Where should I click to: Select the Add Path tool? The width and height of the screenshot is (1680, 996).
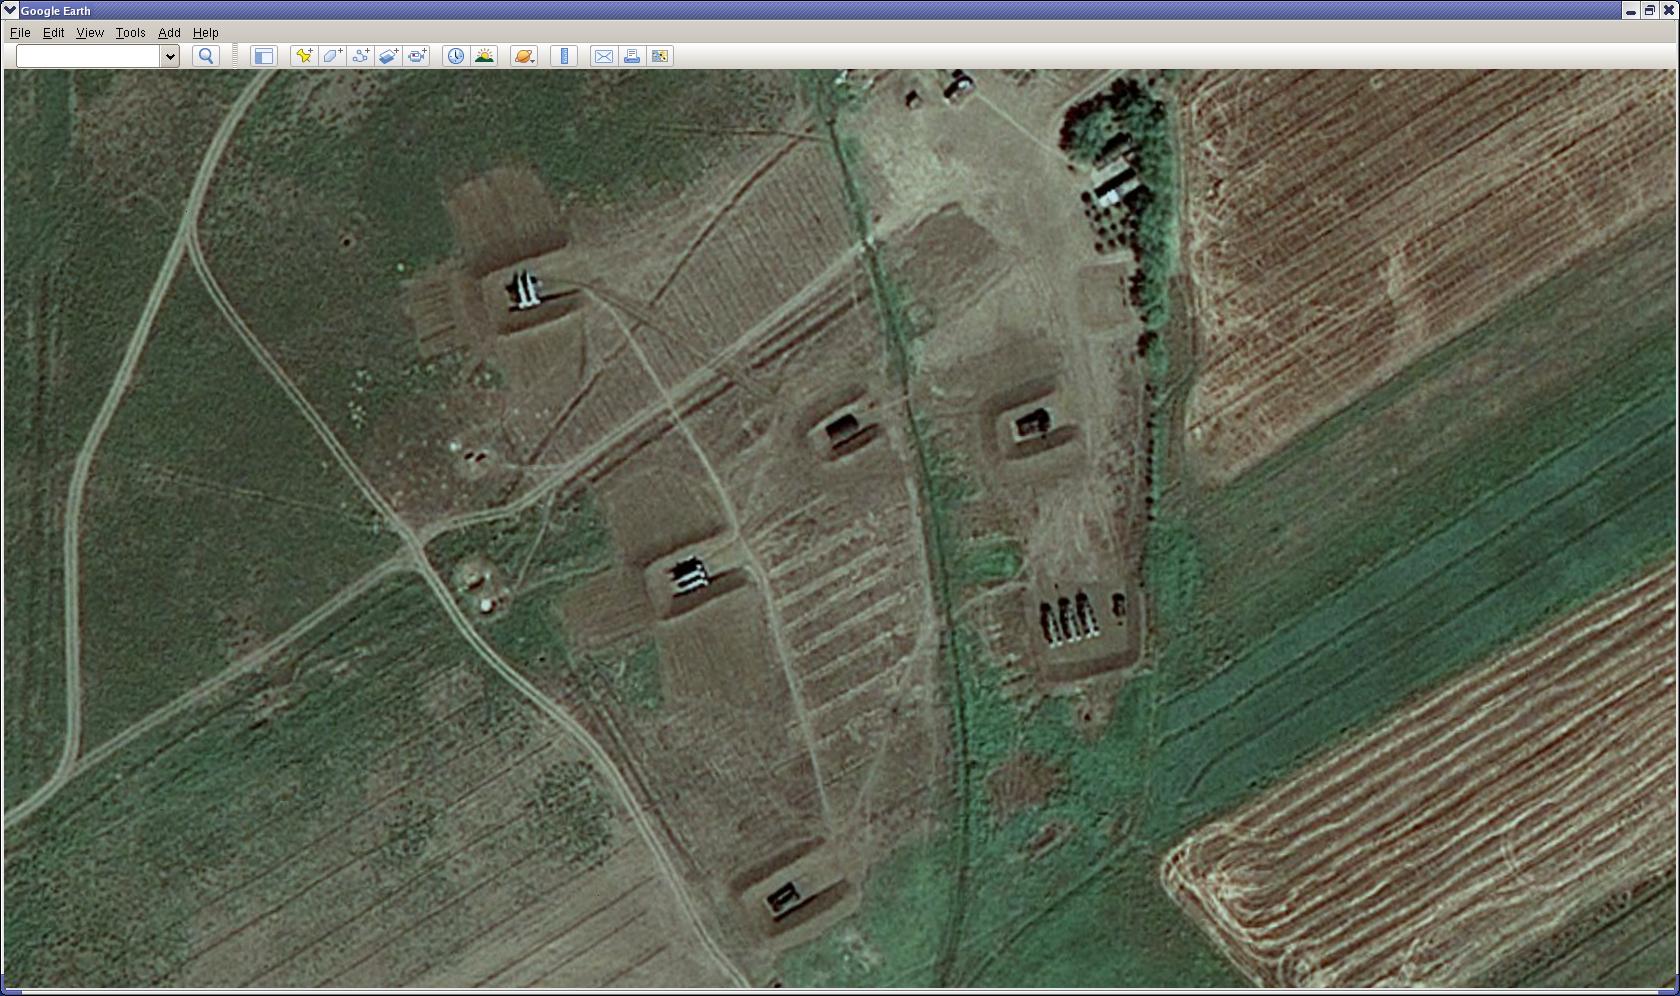click(x=360, y=56)
